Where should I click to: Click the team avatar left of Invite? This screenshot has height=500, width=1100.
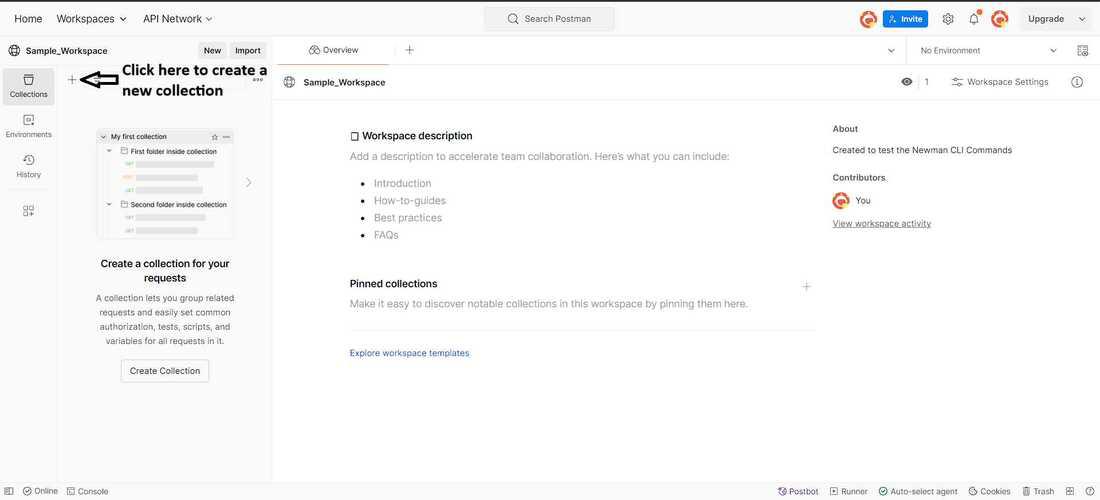click(868, 19)
